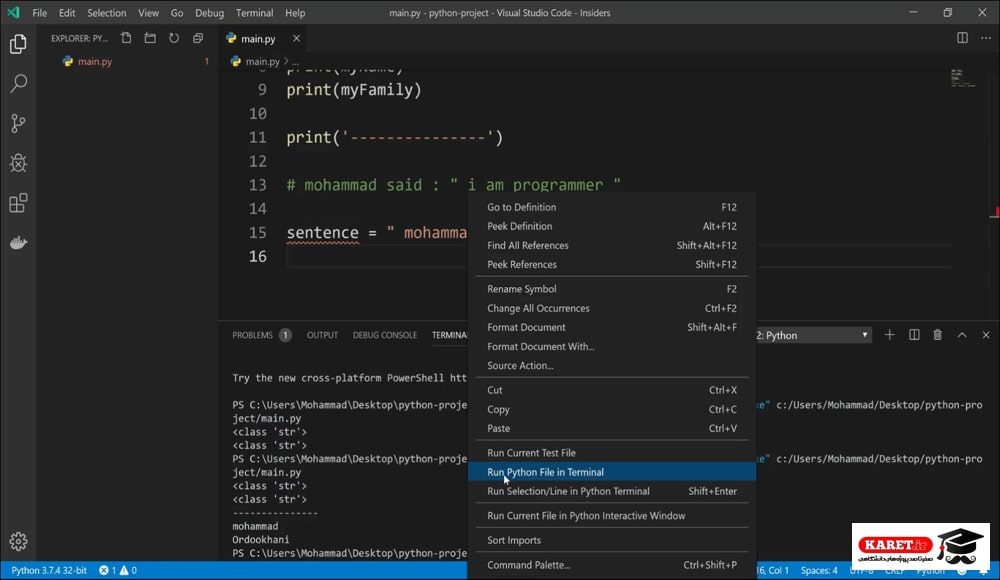This screenshot has height=580, width=1000.
Task: Choose Find All References
Action: 612,246
